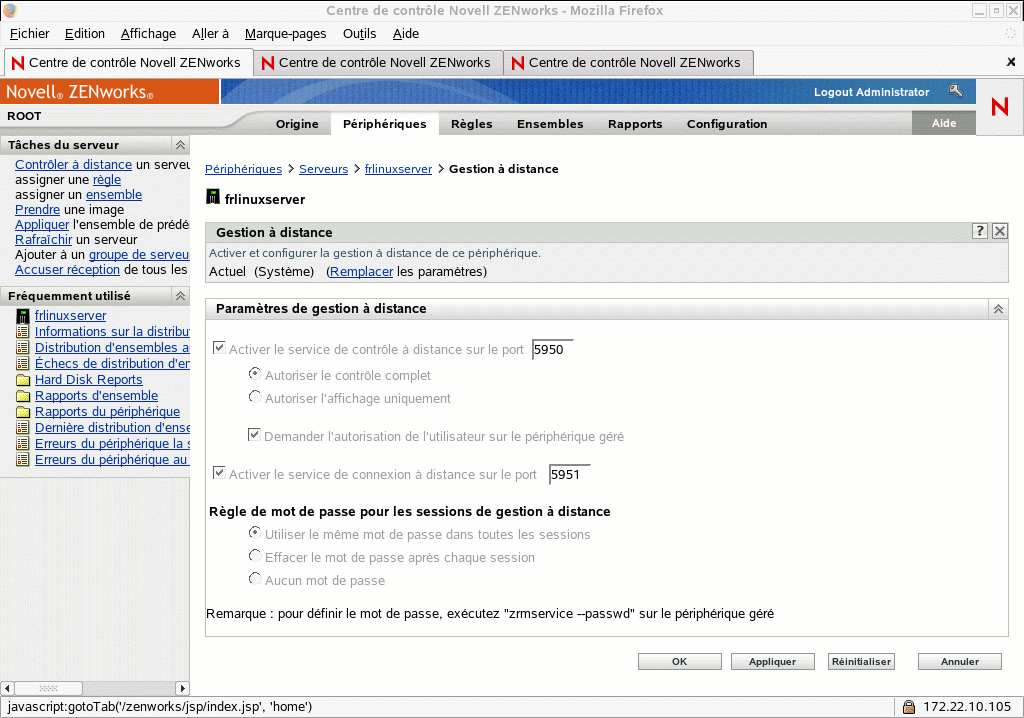This screenshot has width=1024, height=718.
Task: Click the Firefox icon in the title bar
Action: click(10, 10)
